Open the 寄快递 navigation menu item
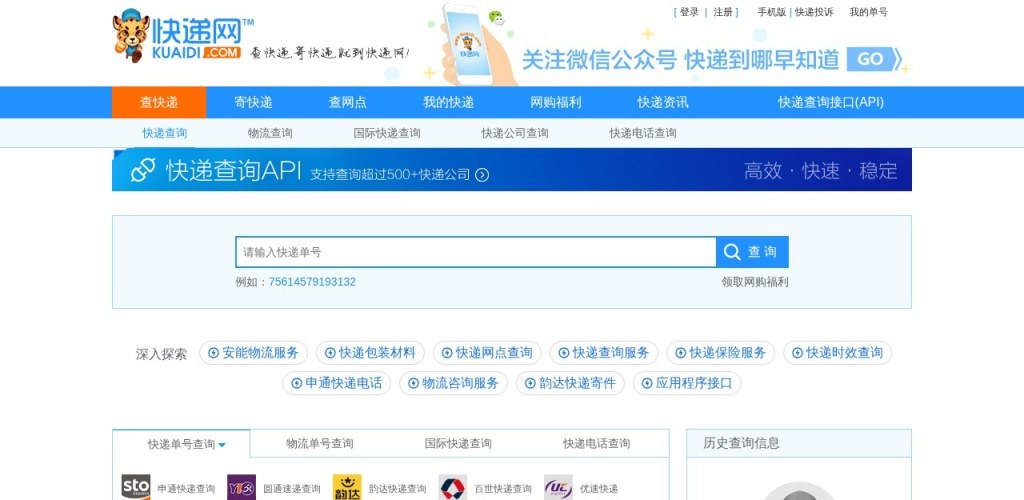The image size is (1024, 500). [253, 102]
